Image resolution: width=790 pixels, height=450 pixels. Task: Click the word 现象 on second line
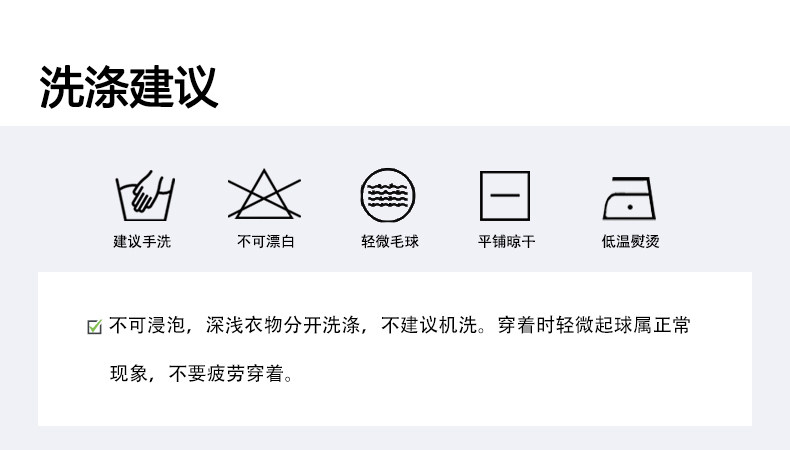point(128,374)
